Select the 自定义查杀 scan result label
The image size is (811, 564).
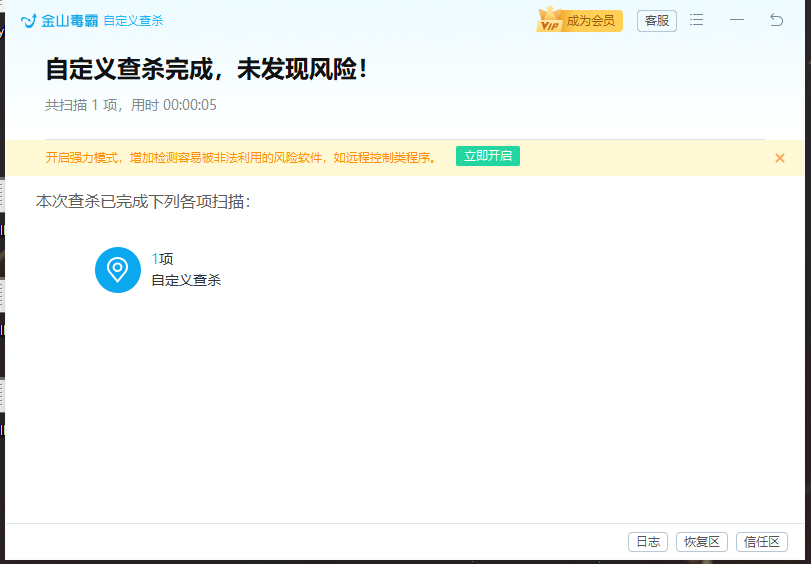186,280
